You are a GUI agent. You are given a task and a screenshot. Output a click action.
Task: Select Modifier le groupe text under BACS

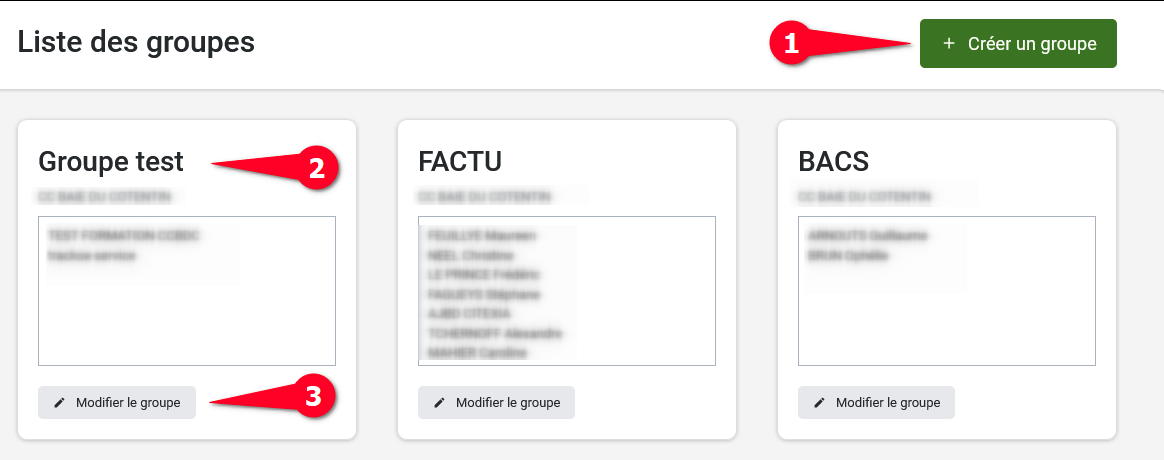(888, 403)
